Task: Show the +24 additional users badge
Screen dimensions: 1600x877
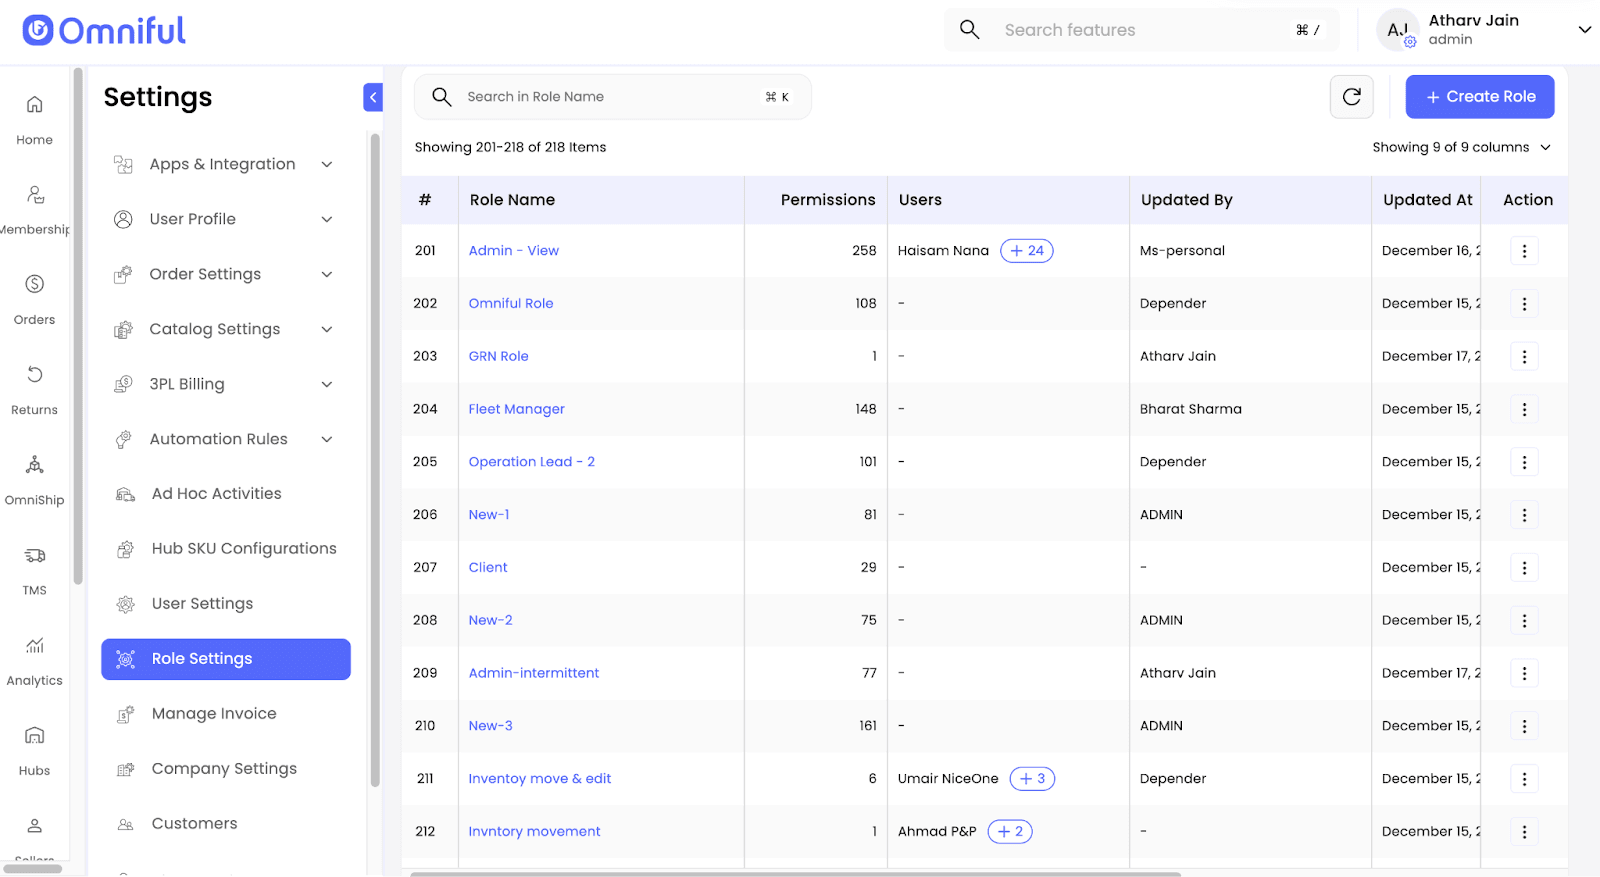Action: pyautogui.click(x=1027, y=251)
